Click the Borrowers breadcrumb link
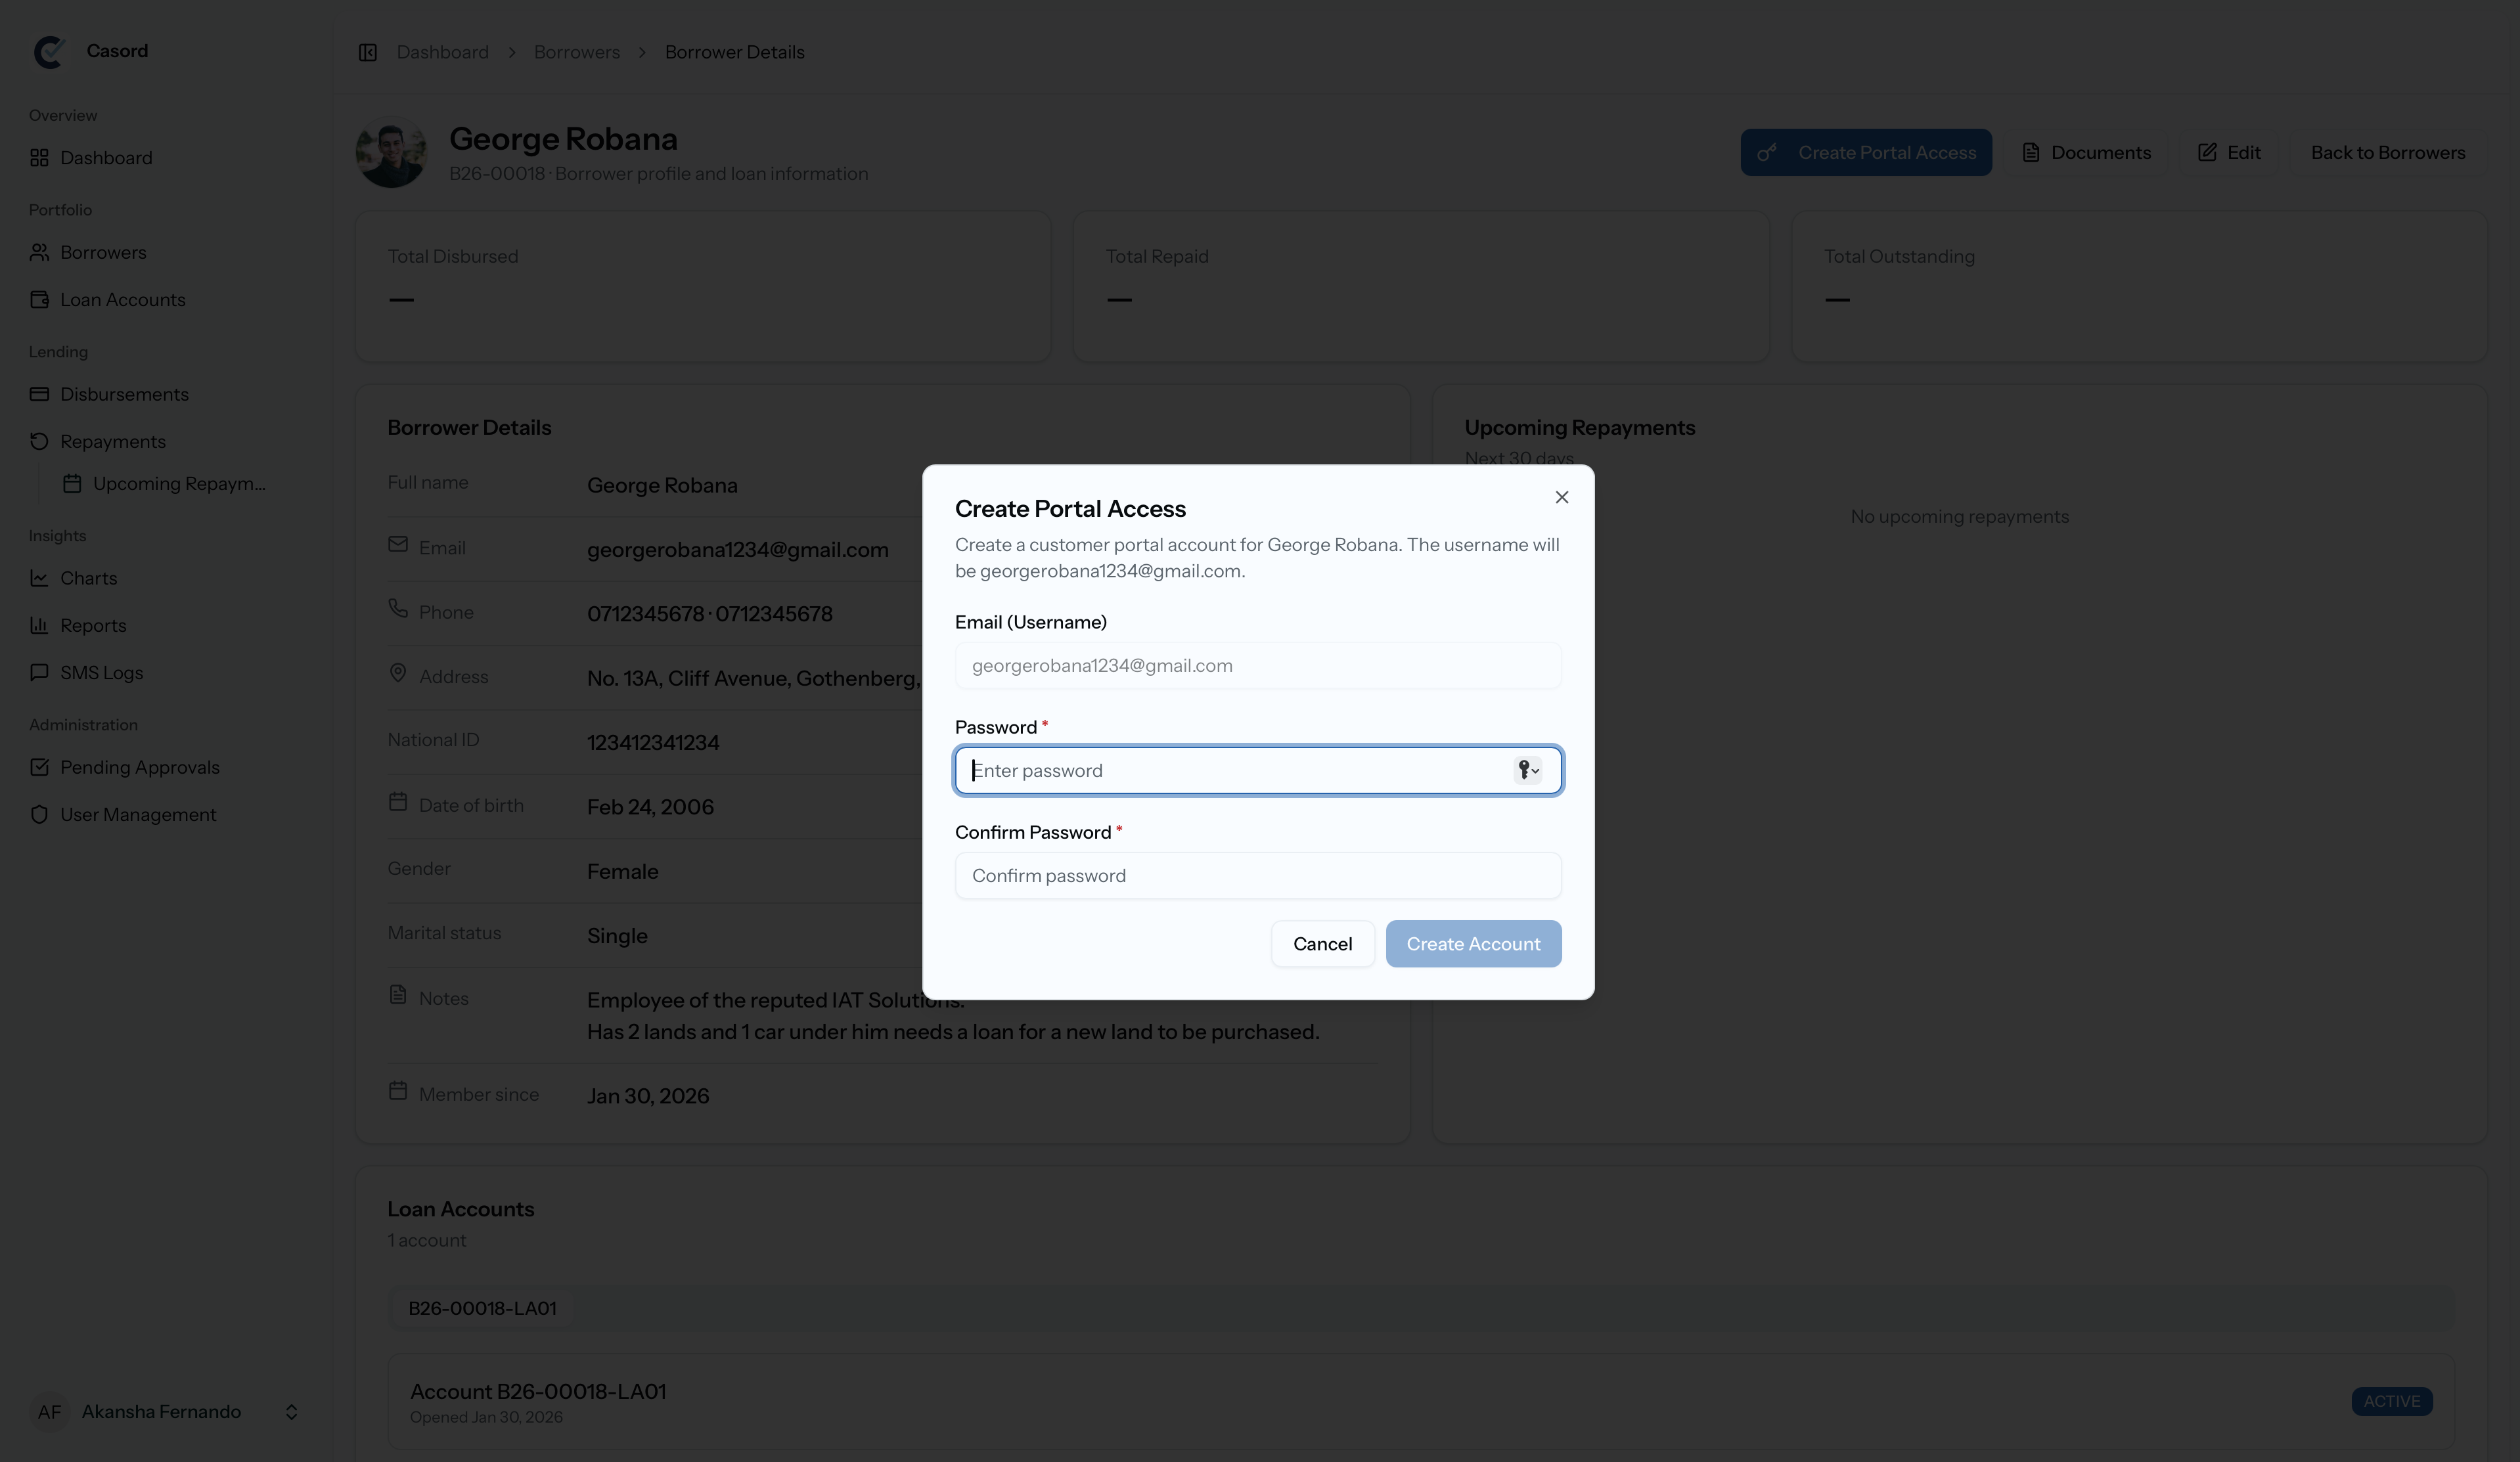 [576, 52]
